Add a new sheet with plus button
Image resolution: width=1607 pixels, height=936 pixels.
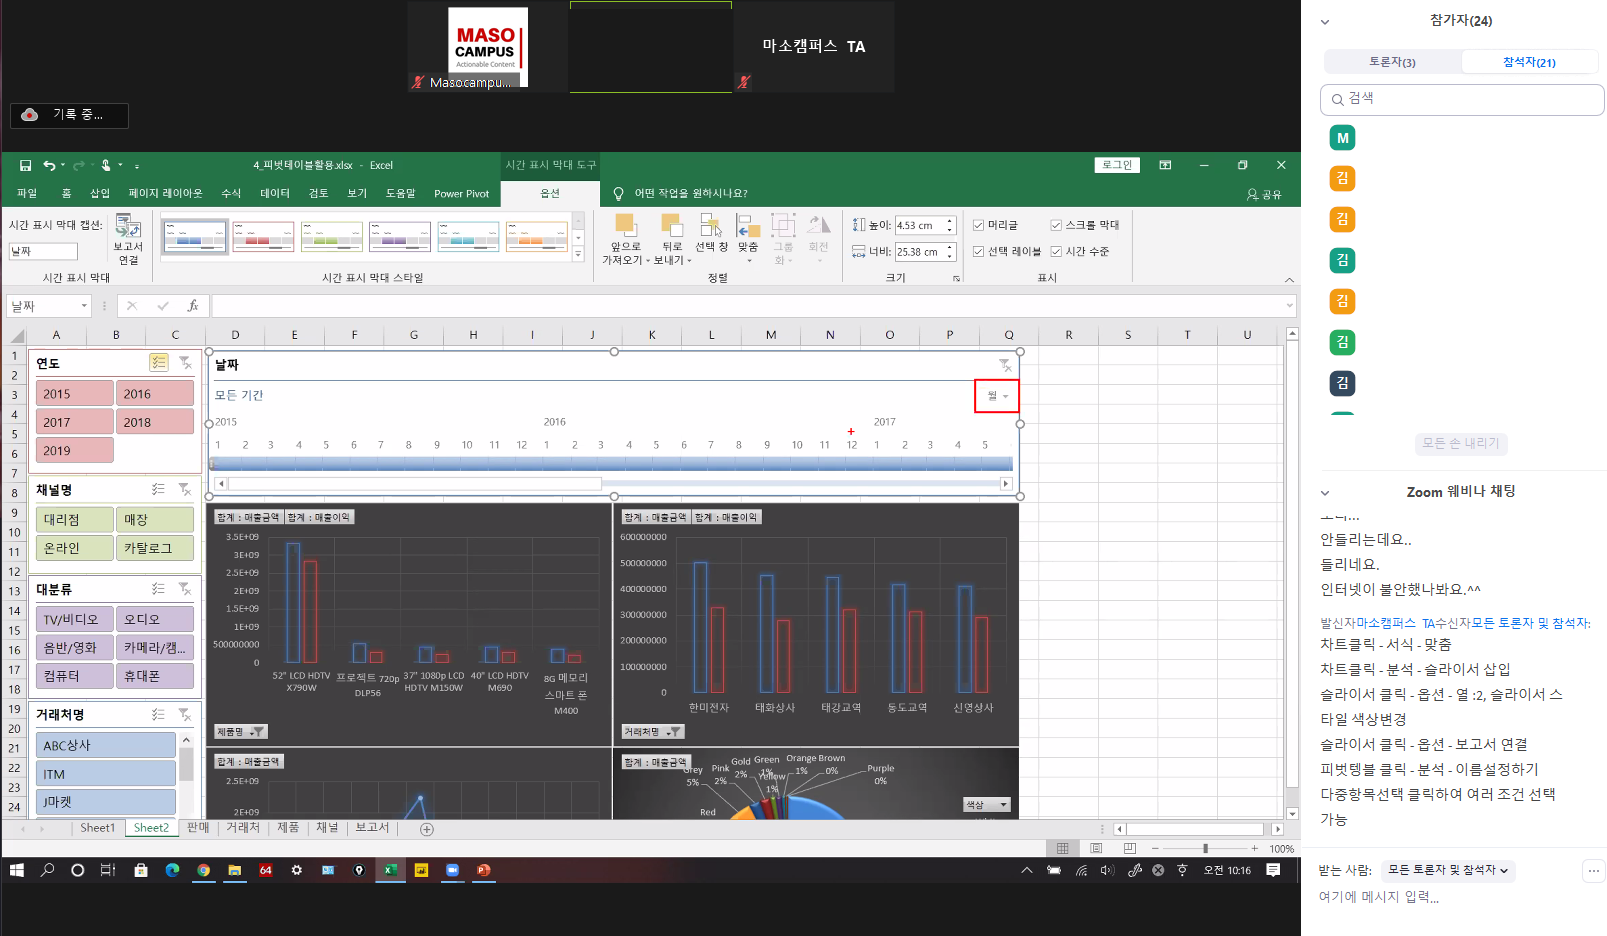pyautogui.click(x=427, y=829)
